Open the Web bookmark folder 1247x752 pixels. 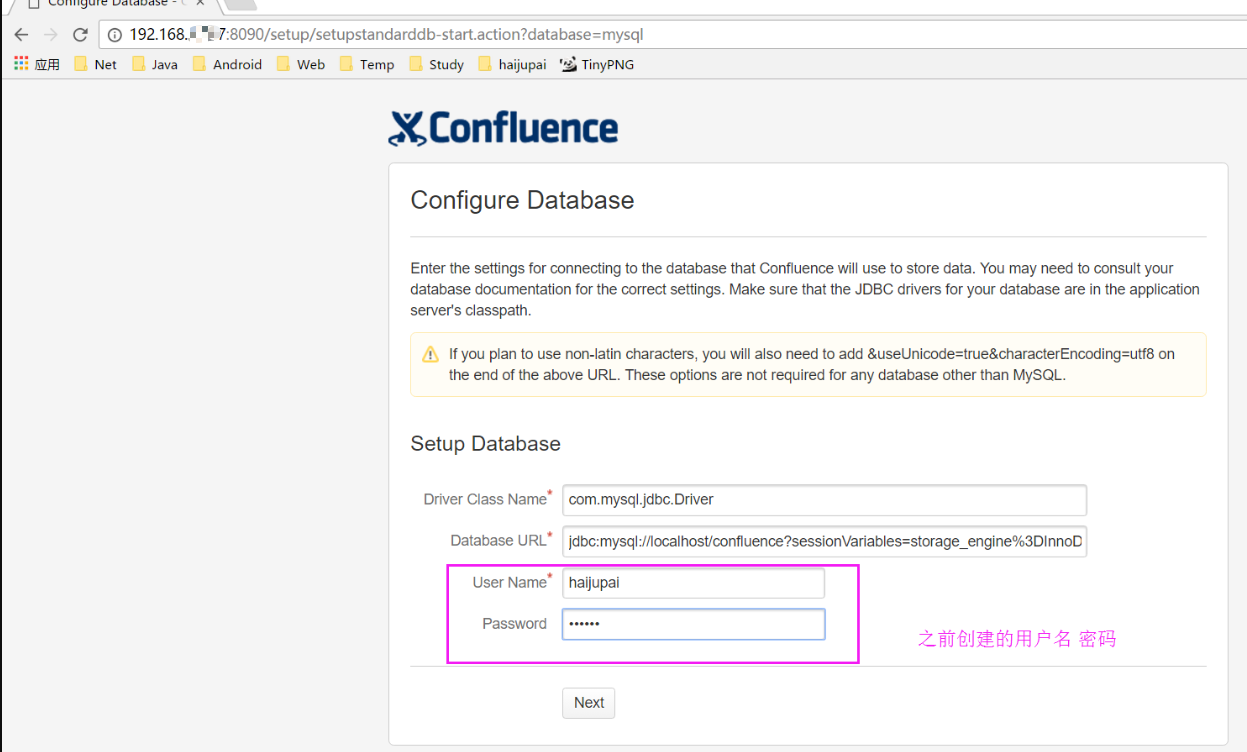coord(300,64)
